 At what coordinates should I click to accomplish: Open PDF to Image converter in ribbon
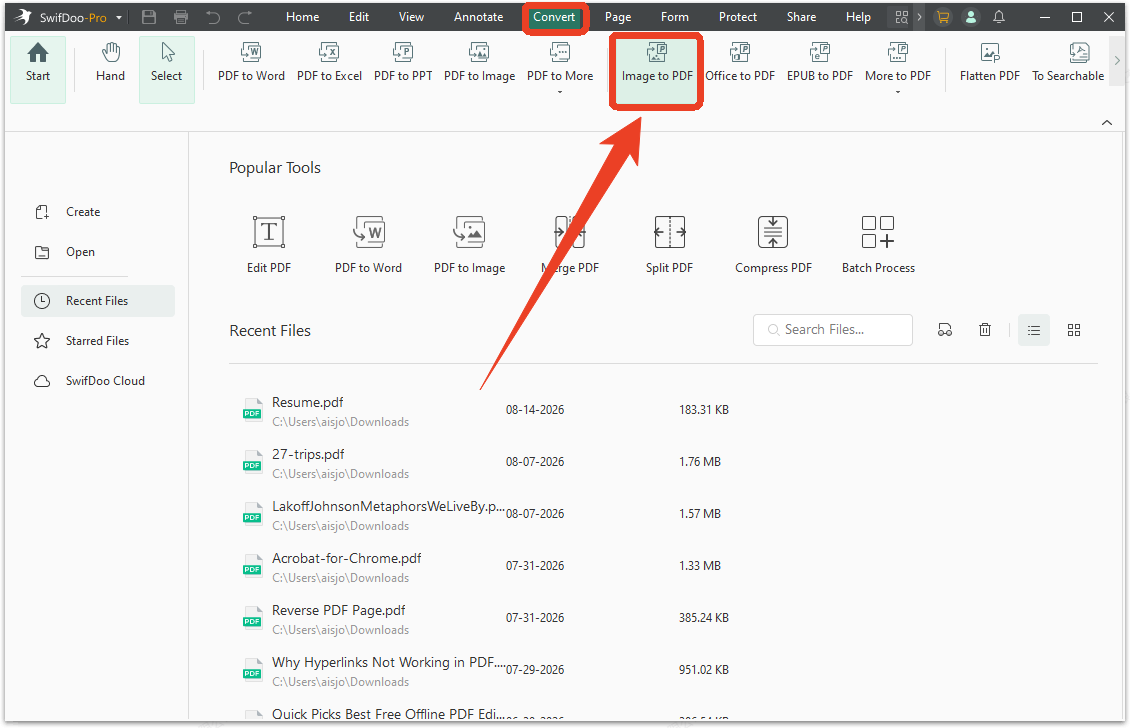479,63
